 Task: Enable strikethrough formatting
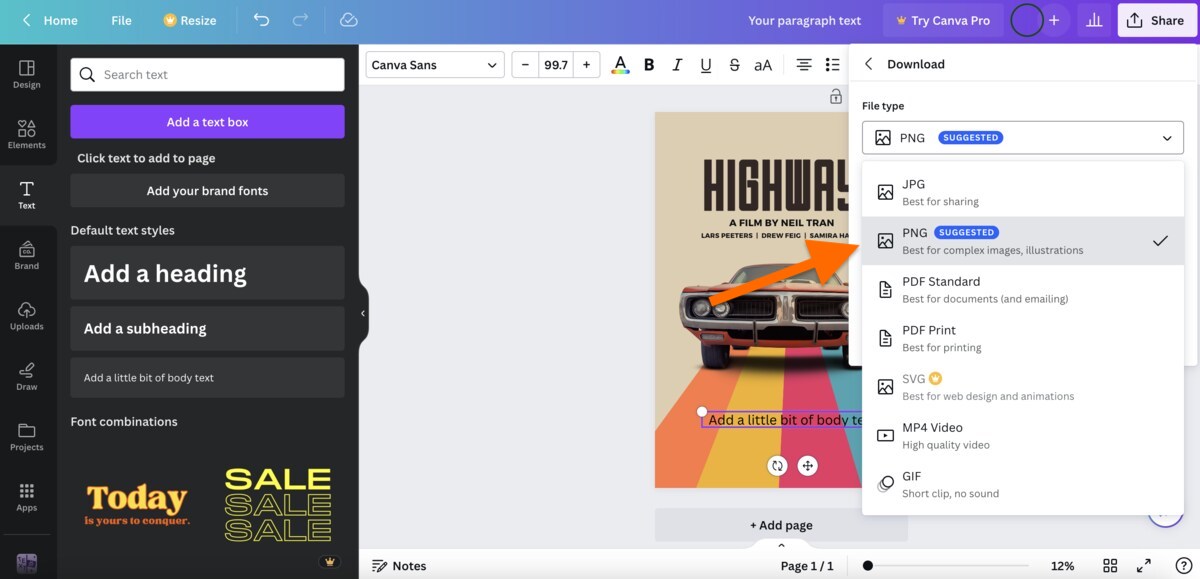[x=734, y=64]
